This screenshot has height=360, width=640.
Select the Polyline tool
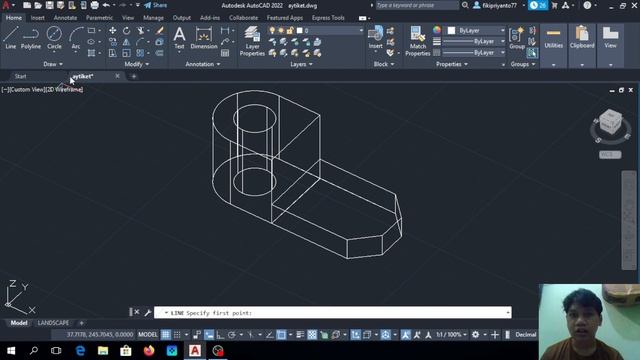(x=31, y=38)
